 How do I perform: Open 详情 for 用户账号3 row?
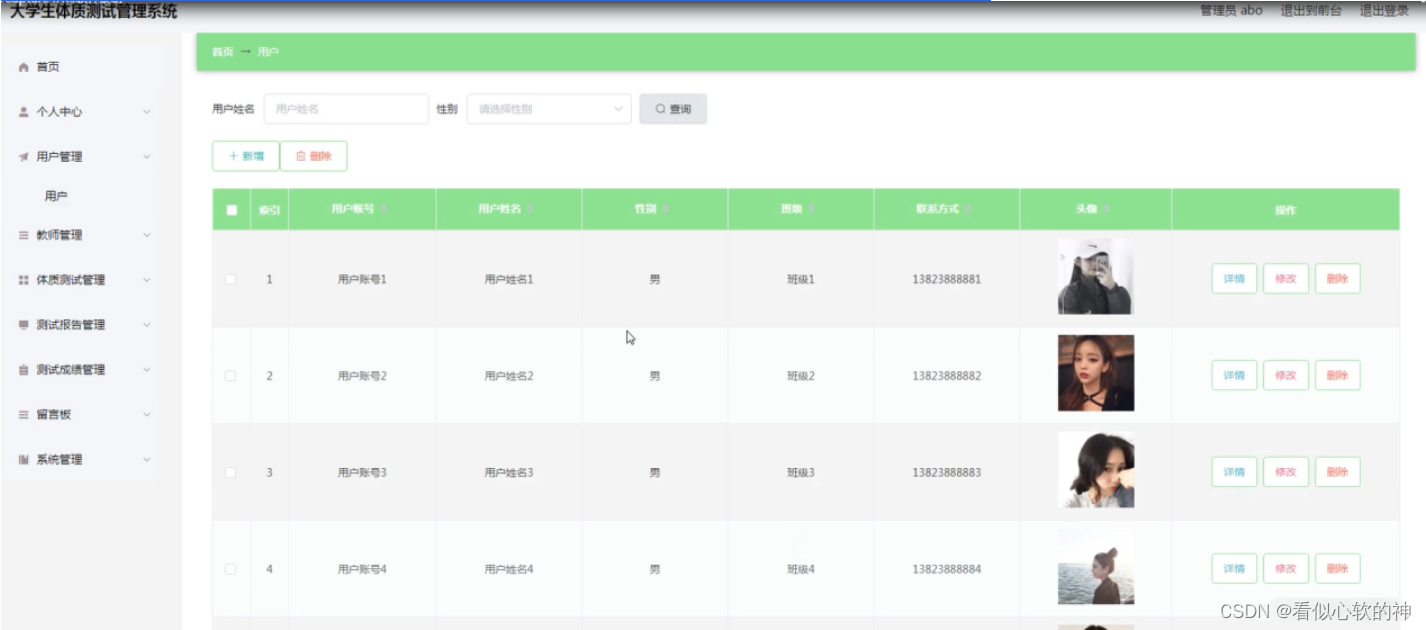(1234, 472)
